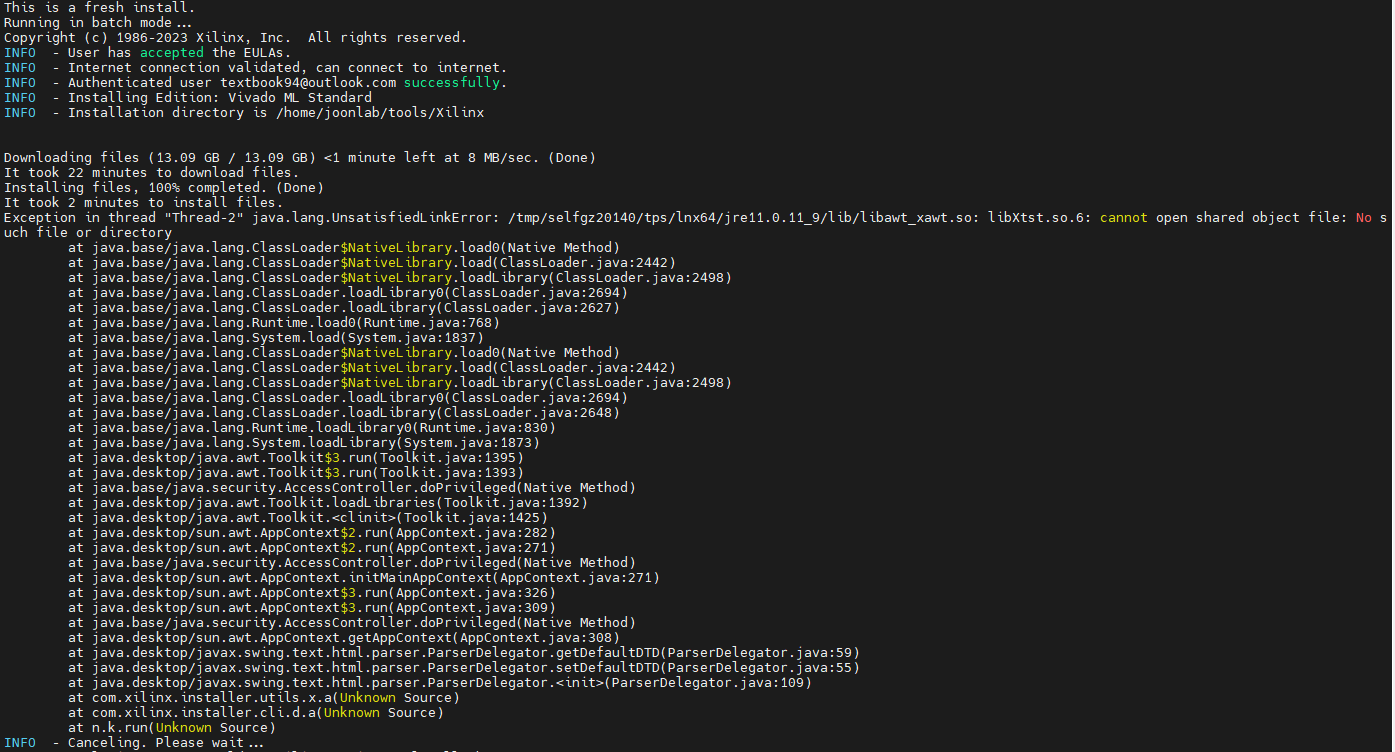Image resolution: width=1395 pixels, height=752 pixels.
Task: Click the 'Internet connection validated' line
Action: coord(256,68)
